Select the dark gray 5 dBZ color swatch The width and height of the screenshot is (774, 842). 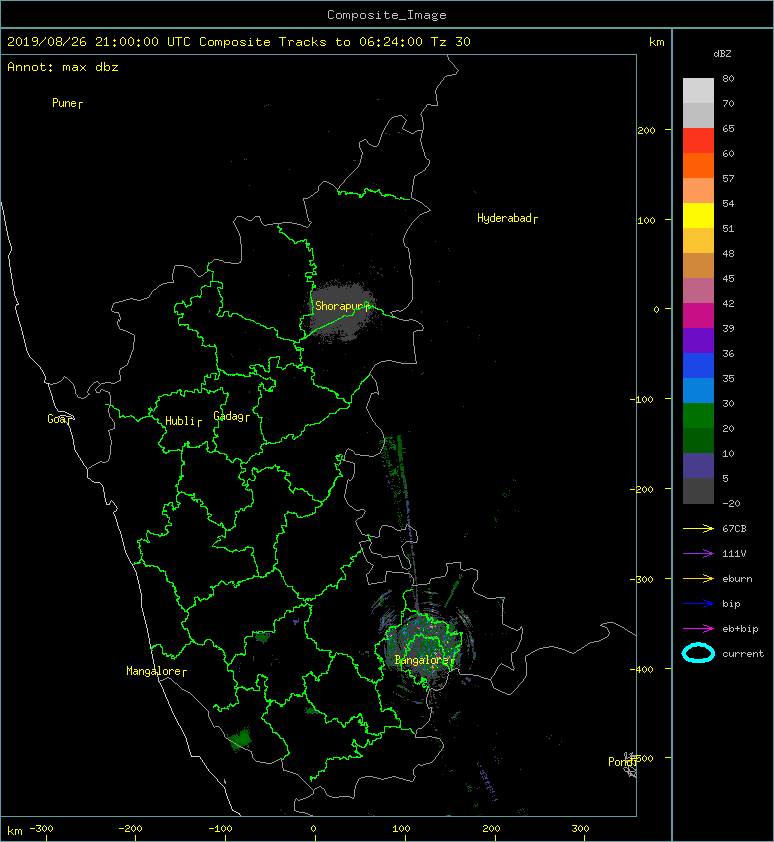click(x=698, y=491)
